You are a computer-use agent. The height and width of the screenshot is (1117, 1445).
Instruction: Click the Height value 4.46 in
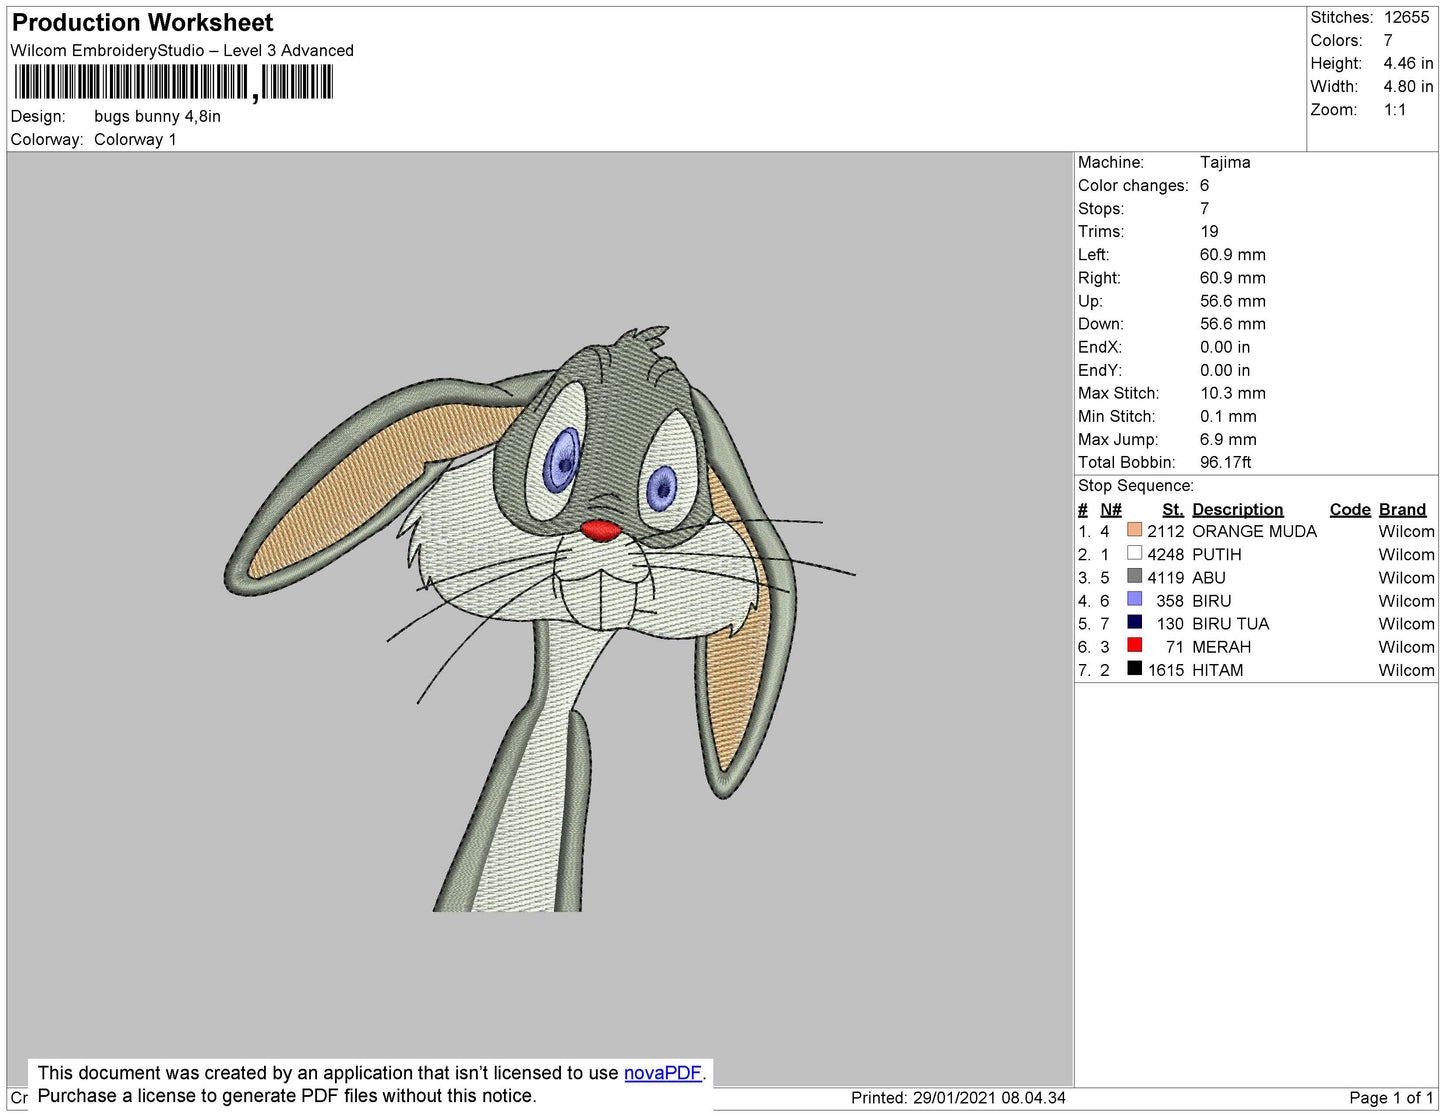click(x=1408, y=63)
